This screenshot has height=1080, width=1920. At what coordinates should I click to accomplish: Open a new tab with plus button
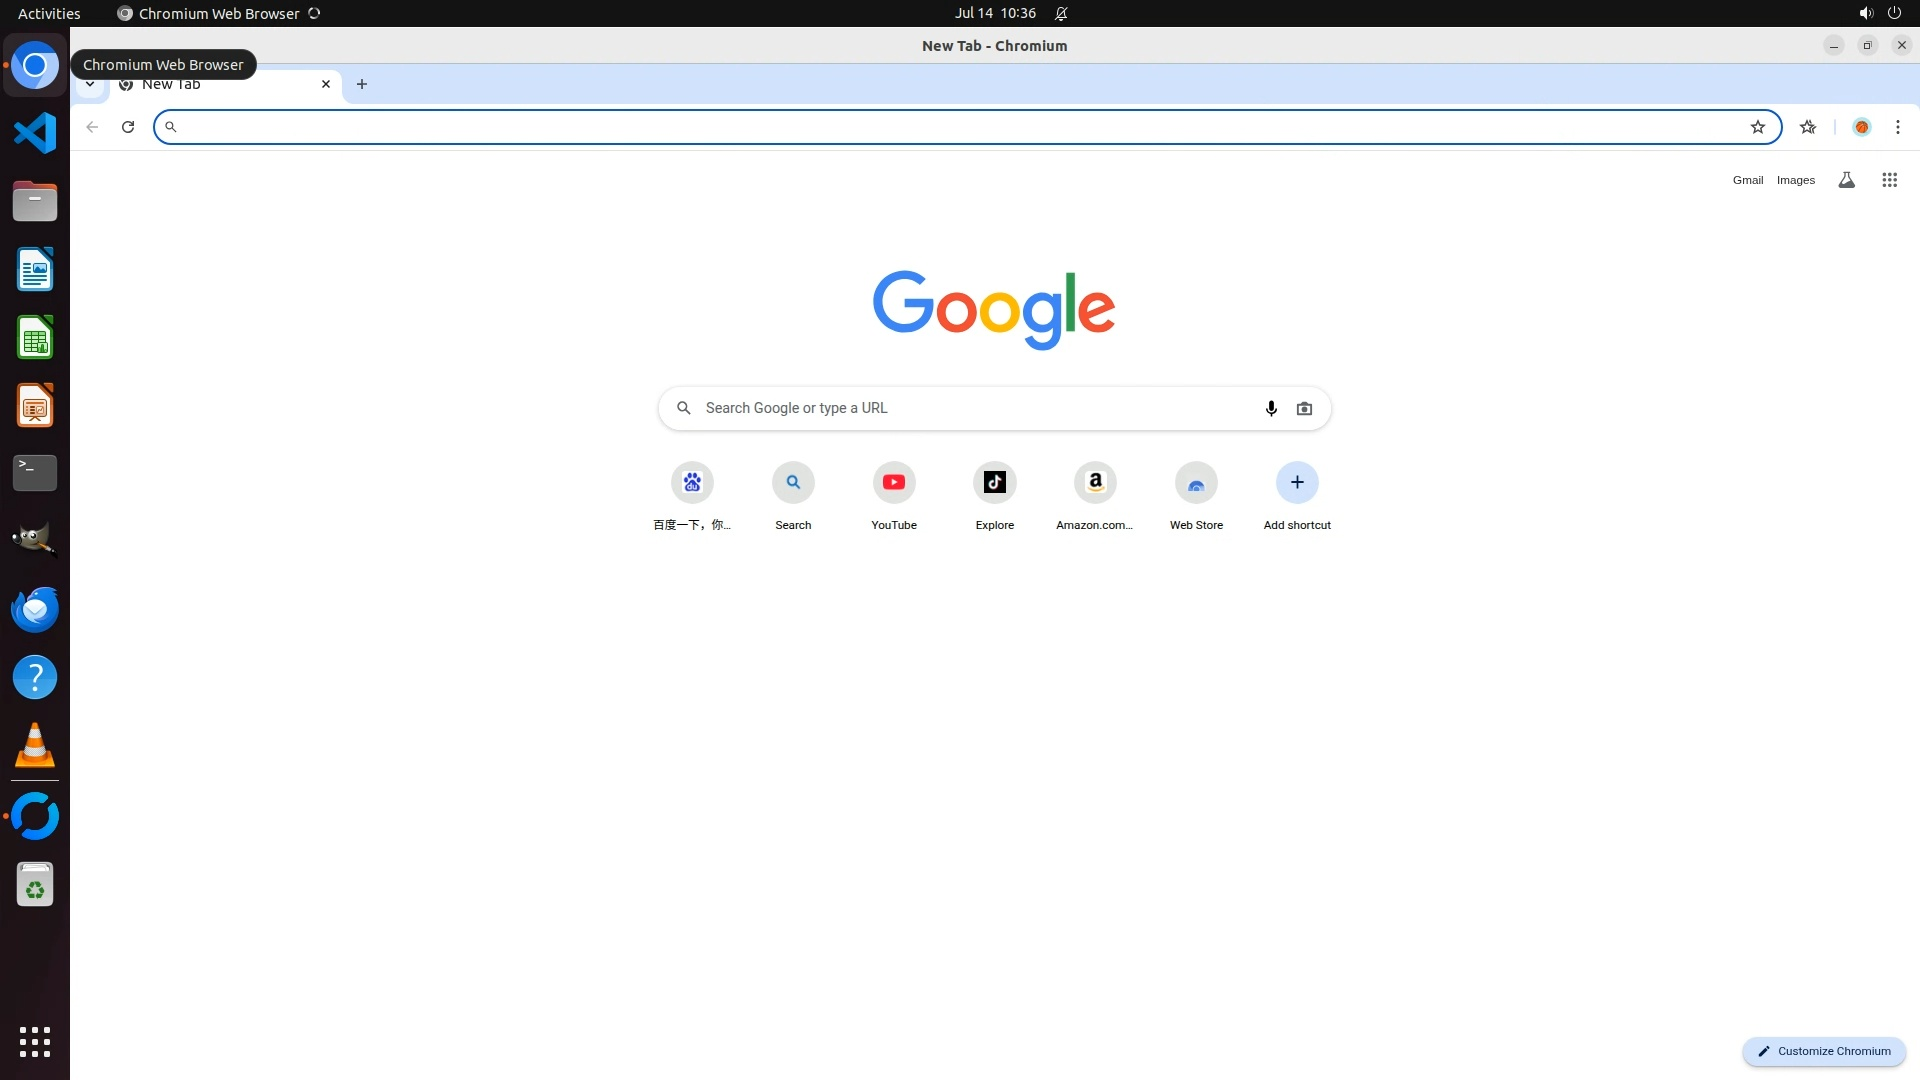pos(362,84)
